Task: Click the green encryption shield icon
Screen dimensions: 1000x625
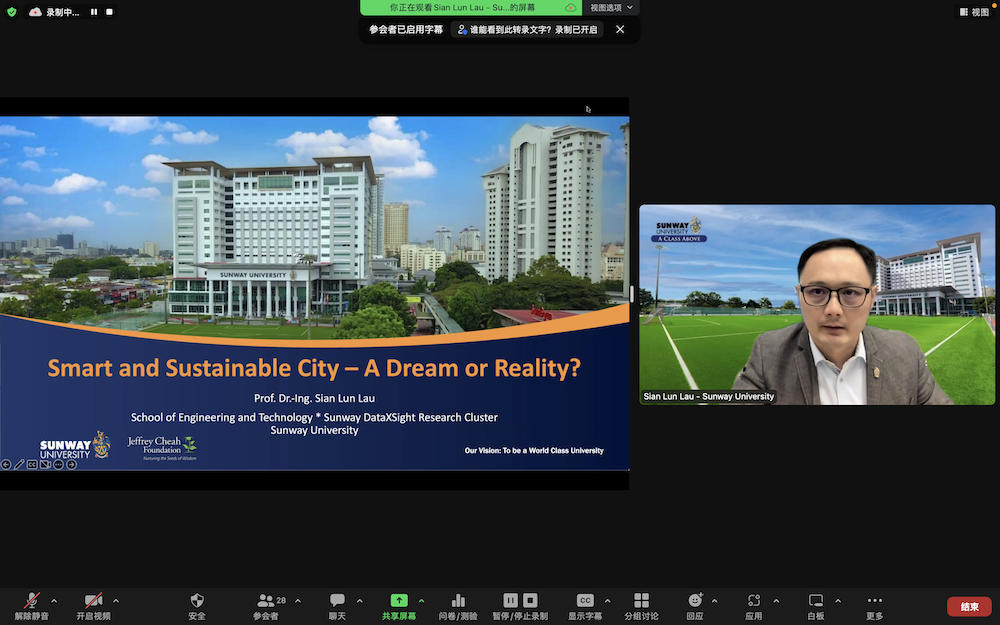Action: (11, 11)
